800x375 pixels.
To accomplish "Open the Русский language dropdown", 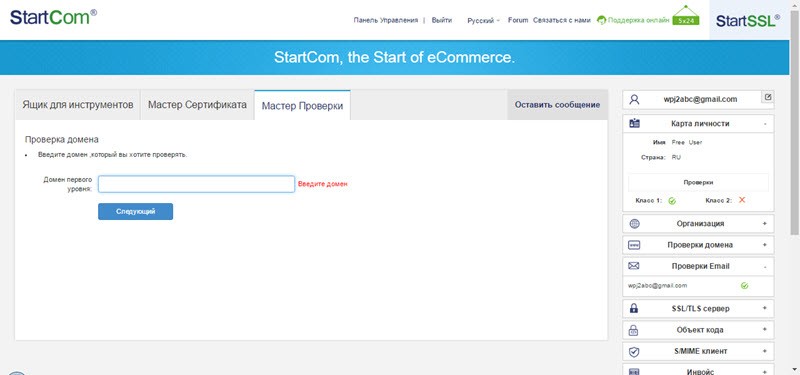I will click(x=483, y=21).
